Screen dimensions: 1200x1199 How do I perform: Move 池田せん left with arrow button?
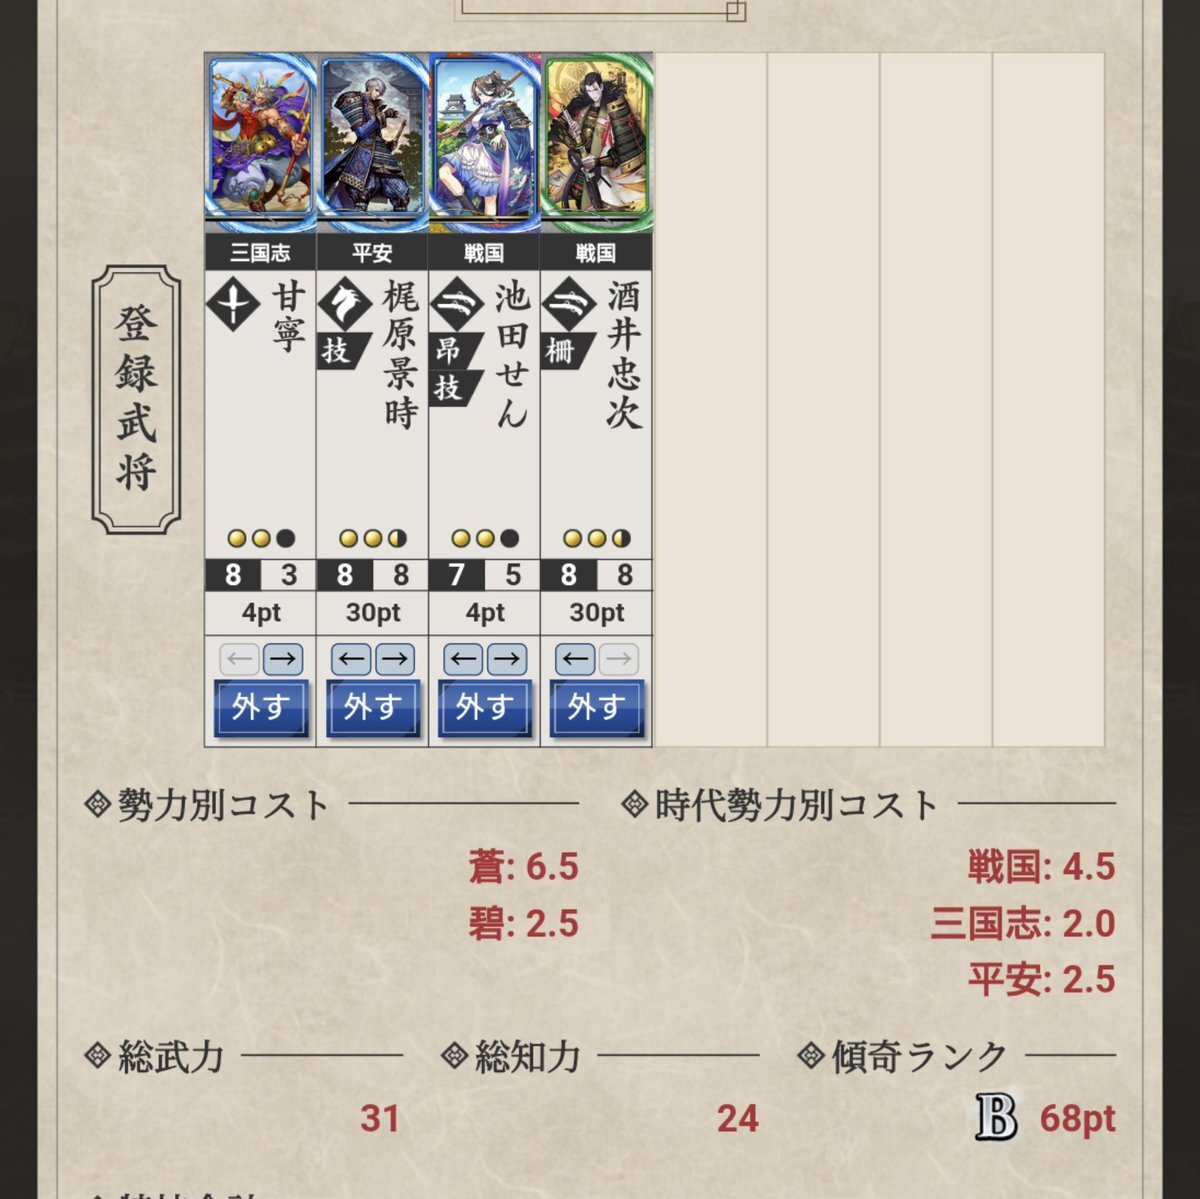pos(463,659)
